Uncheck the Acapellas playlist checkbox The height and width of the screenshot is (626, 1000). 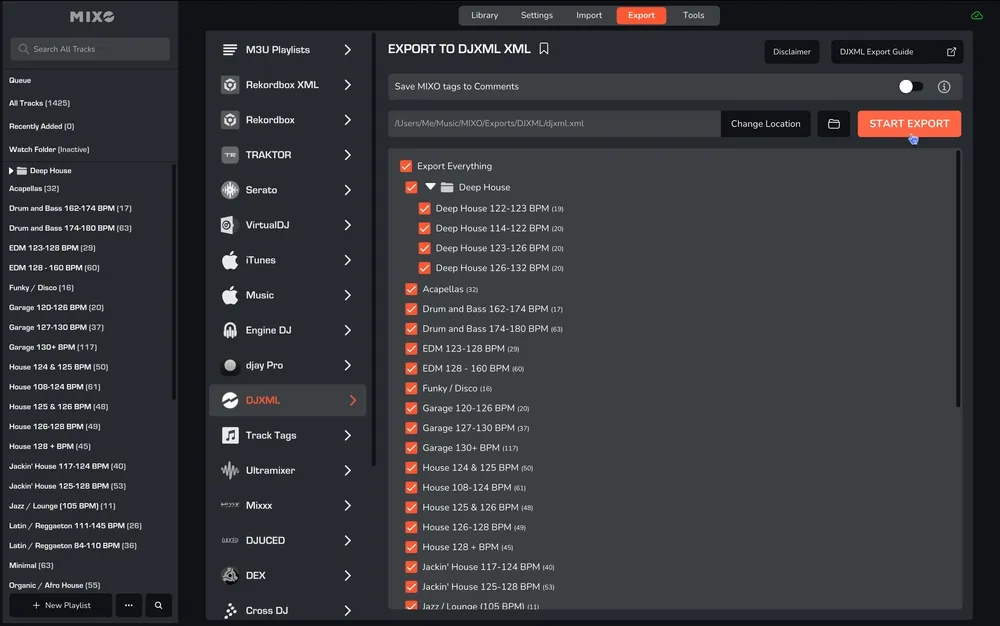click(411, 289)
